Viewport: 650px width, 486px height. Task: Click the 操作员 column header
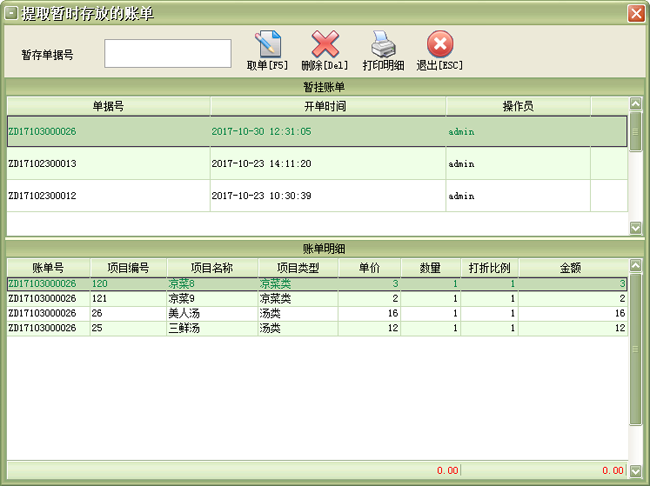(x=518, y=105)
